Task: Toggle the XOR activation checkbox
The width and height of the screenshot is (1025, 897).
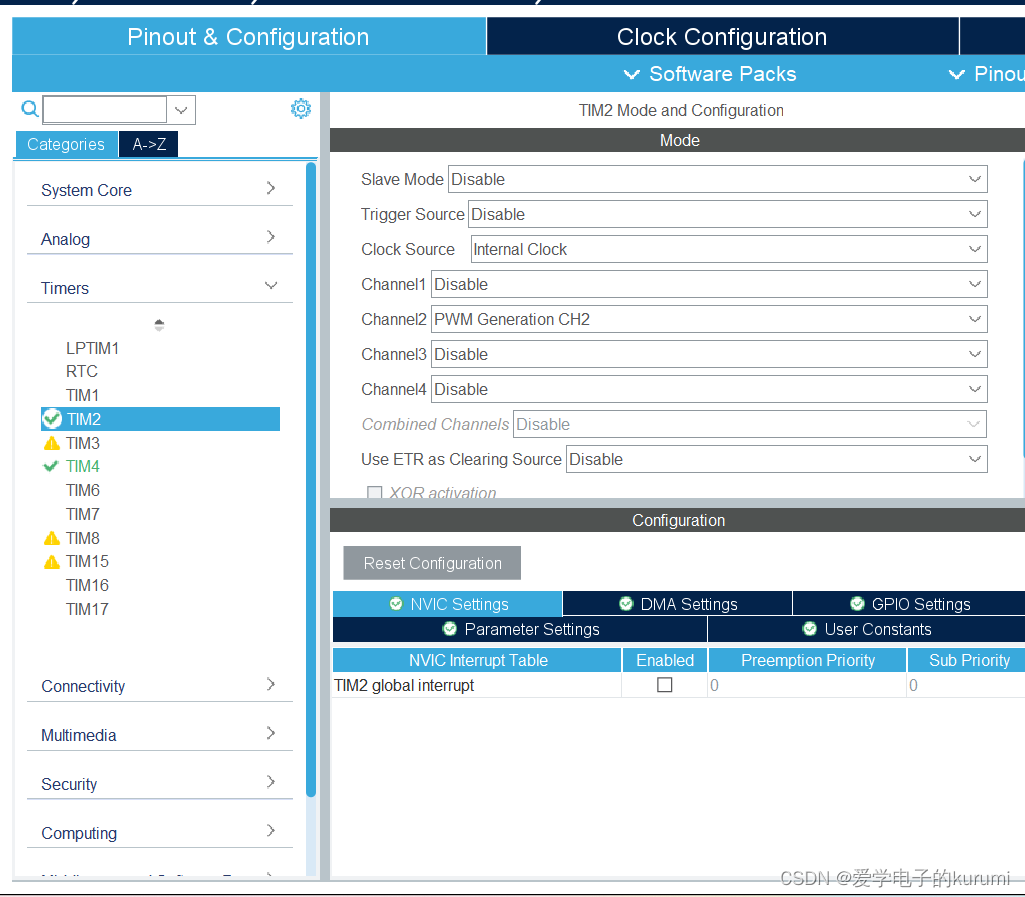Action: [x=375, y=493]
